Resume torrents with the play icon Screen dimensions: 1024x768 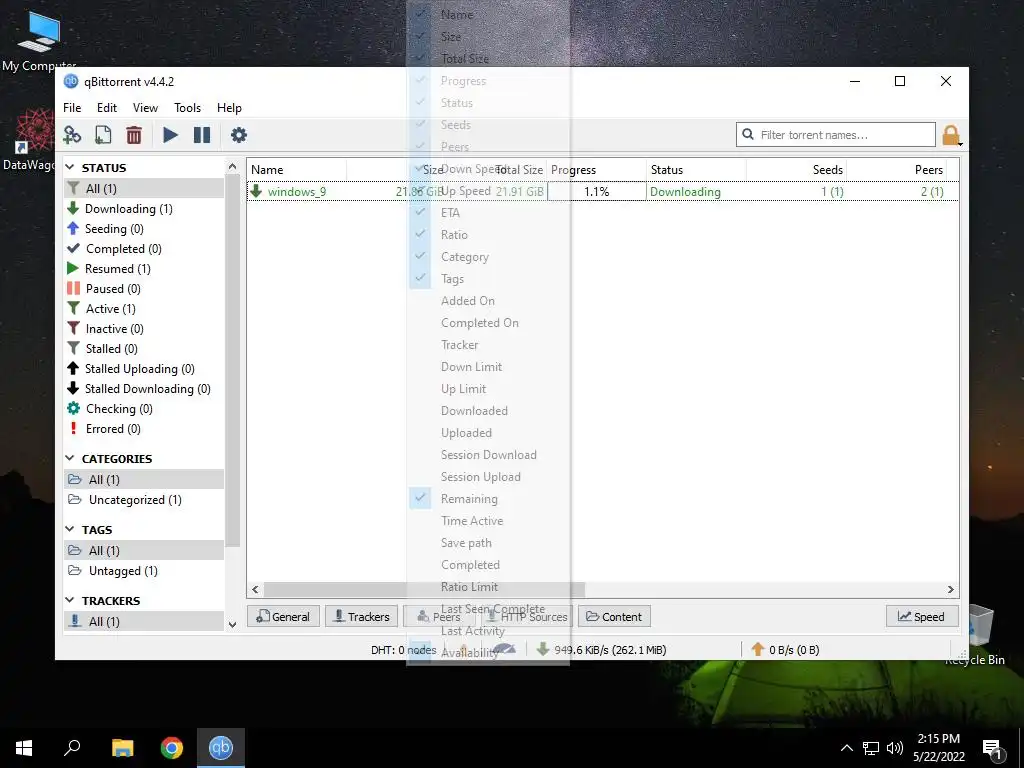click(170, 135)
